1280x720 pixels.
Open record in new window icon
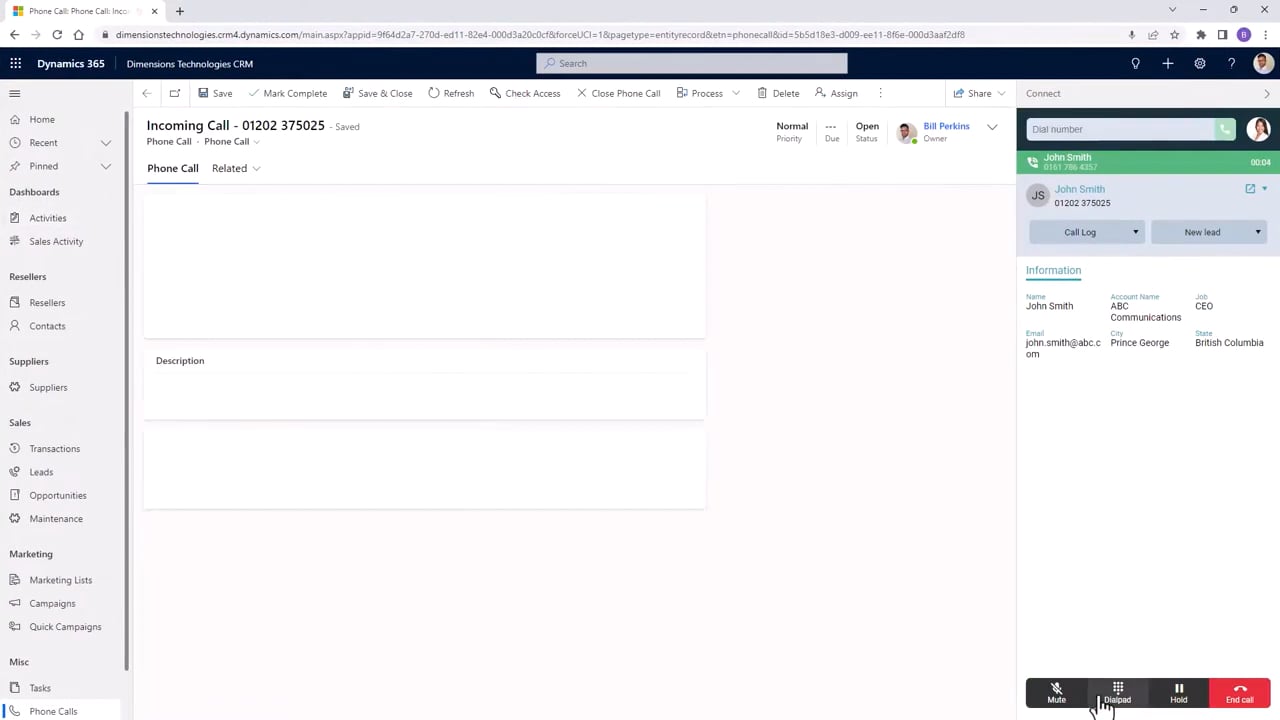[x=175, y=93]
